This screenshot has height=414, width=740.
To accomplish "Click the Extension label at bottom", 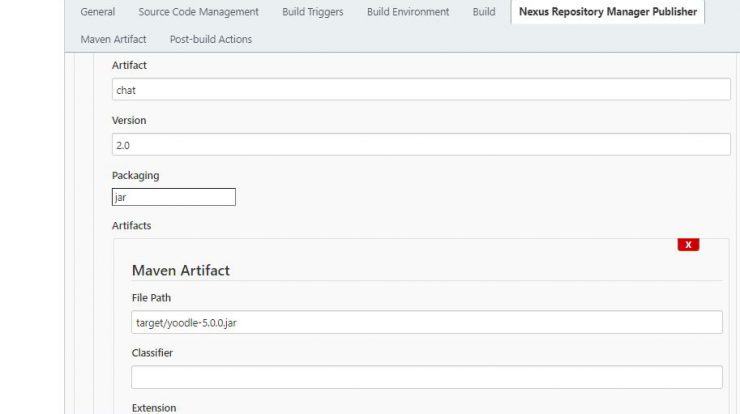I will pyautogui.click(x=154, y=408).
